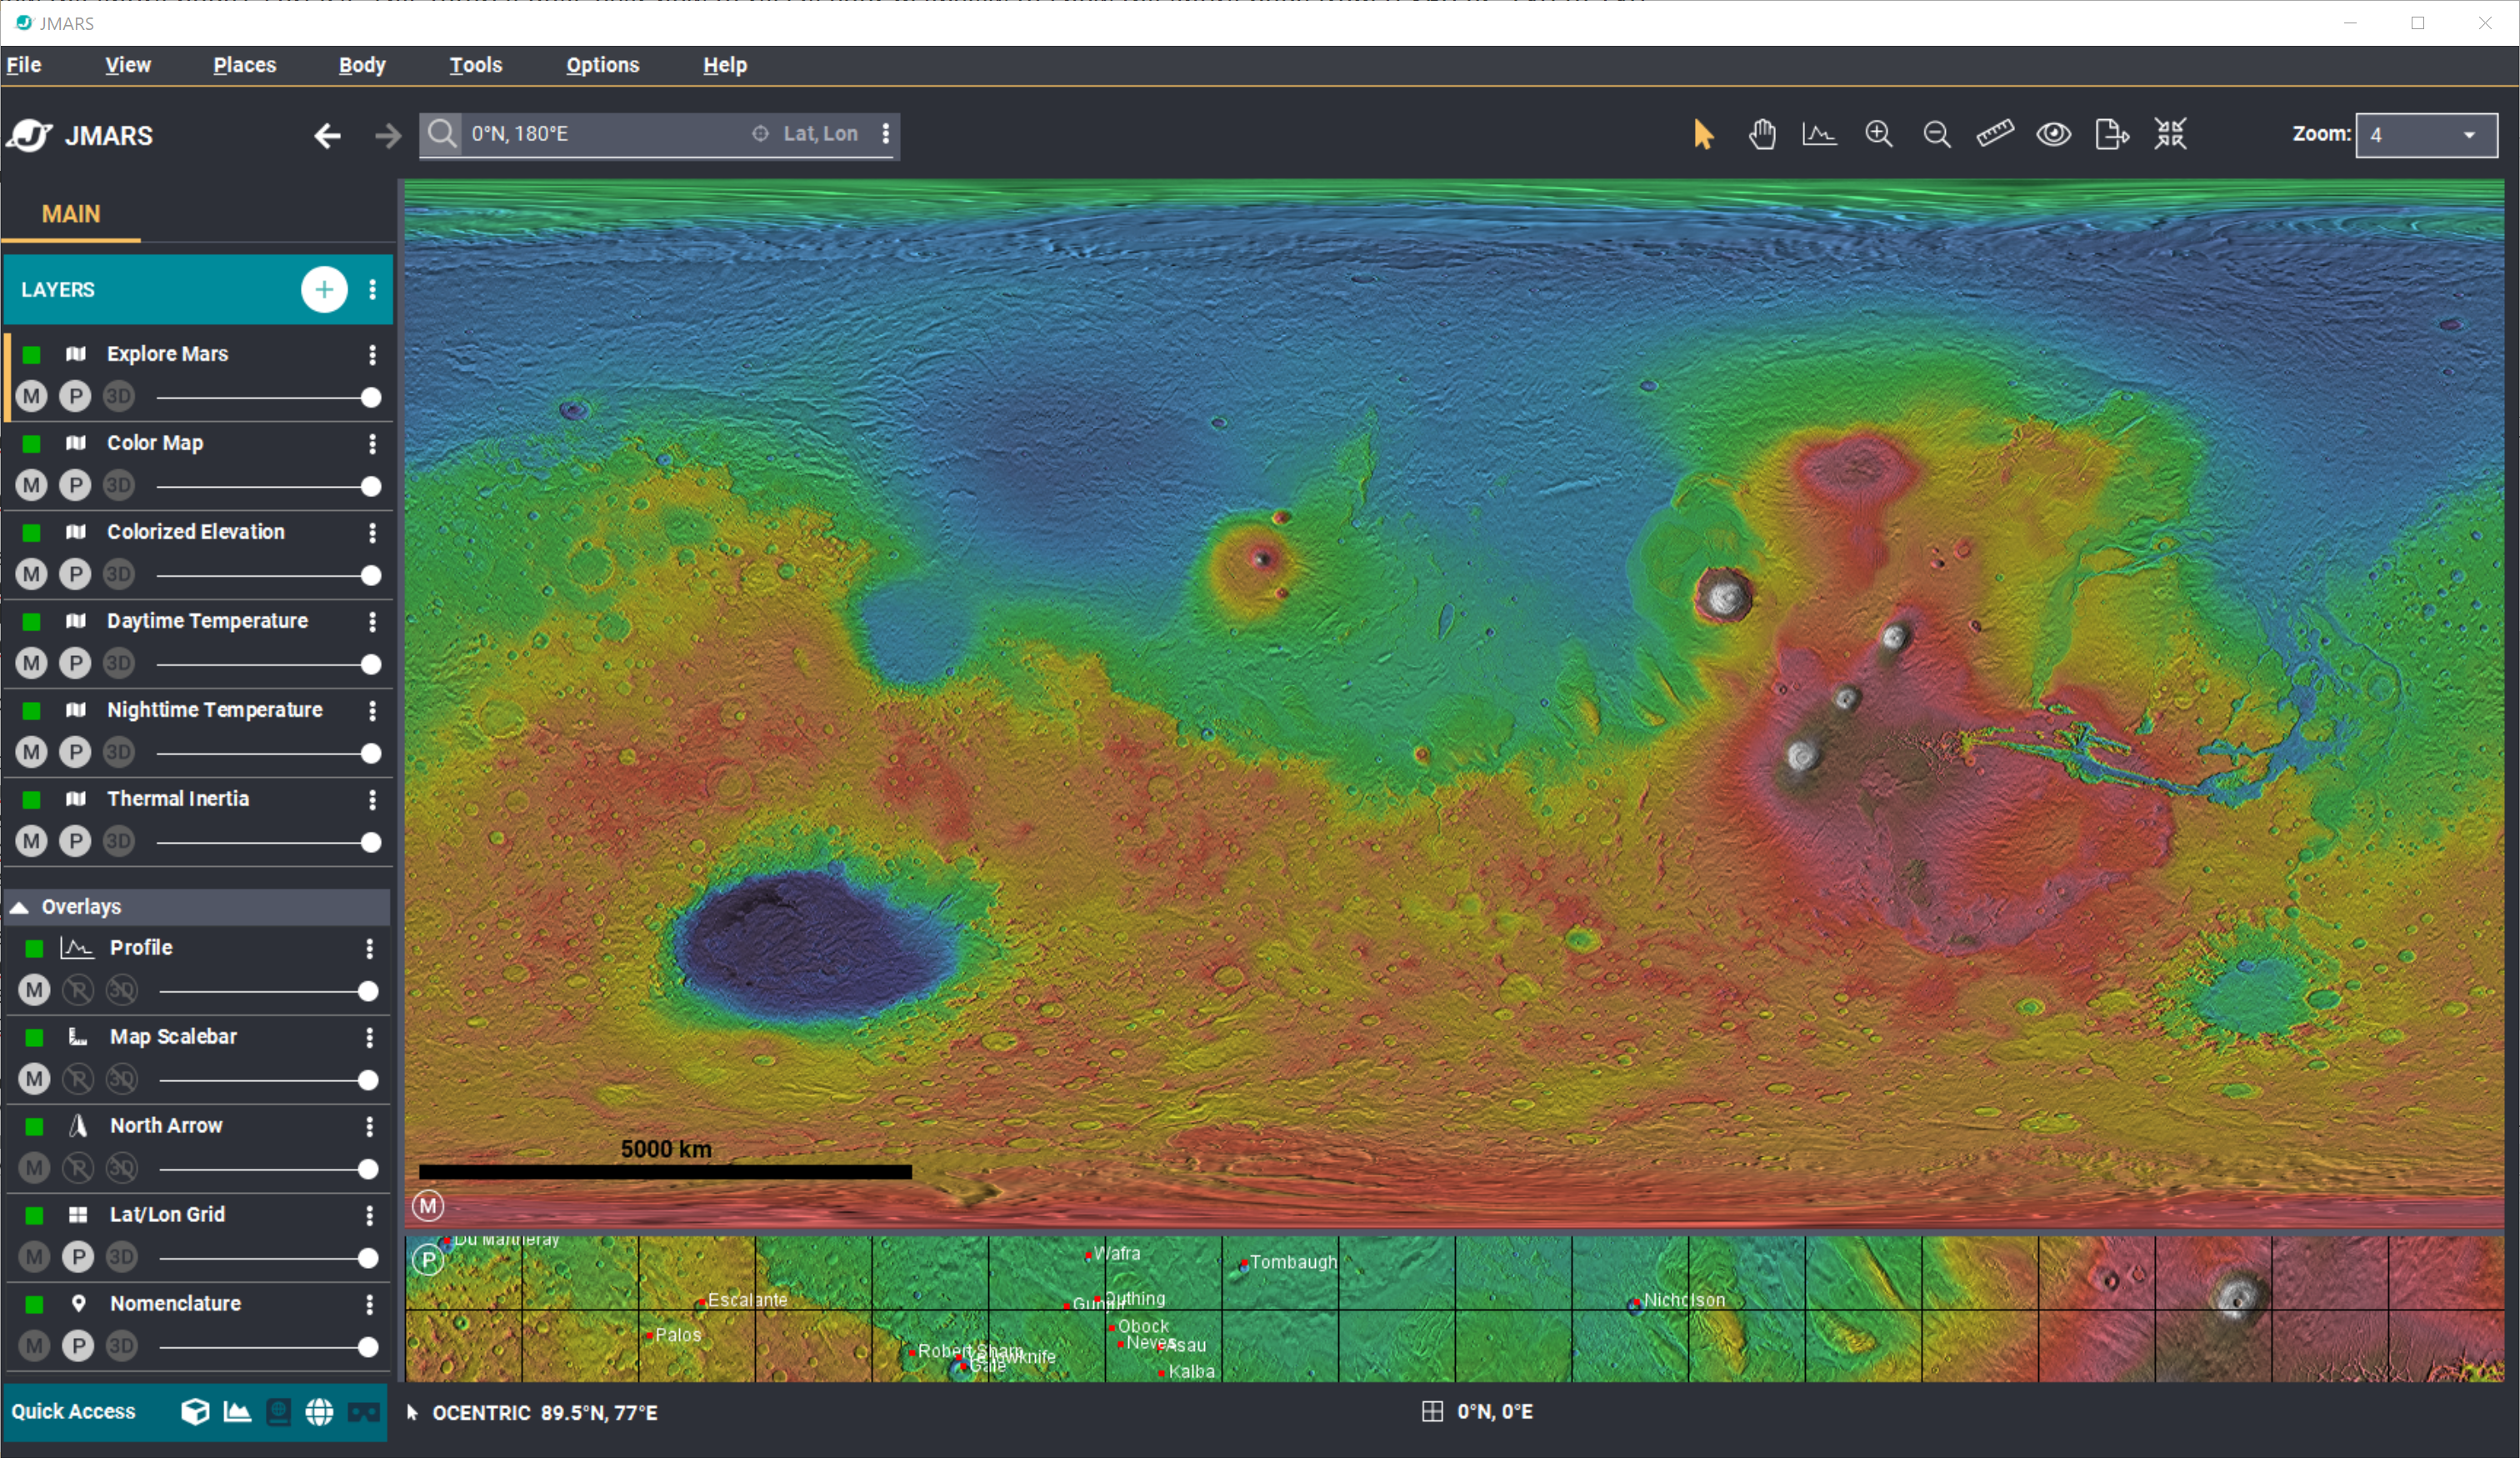The height and width of the screenshot is (1458, 2520).
Task: Open the Help menu
Action: click(x=725, y=65)
